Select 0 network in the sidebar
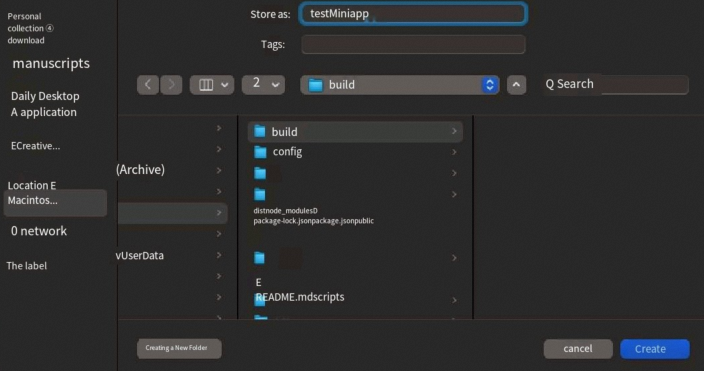Image resolution: width=704 pixels, height=371 pixels. point(39,231)
